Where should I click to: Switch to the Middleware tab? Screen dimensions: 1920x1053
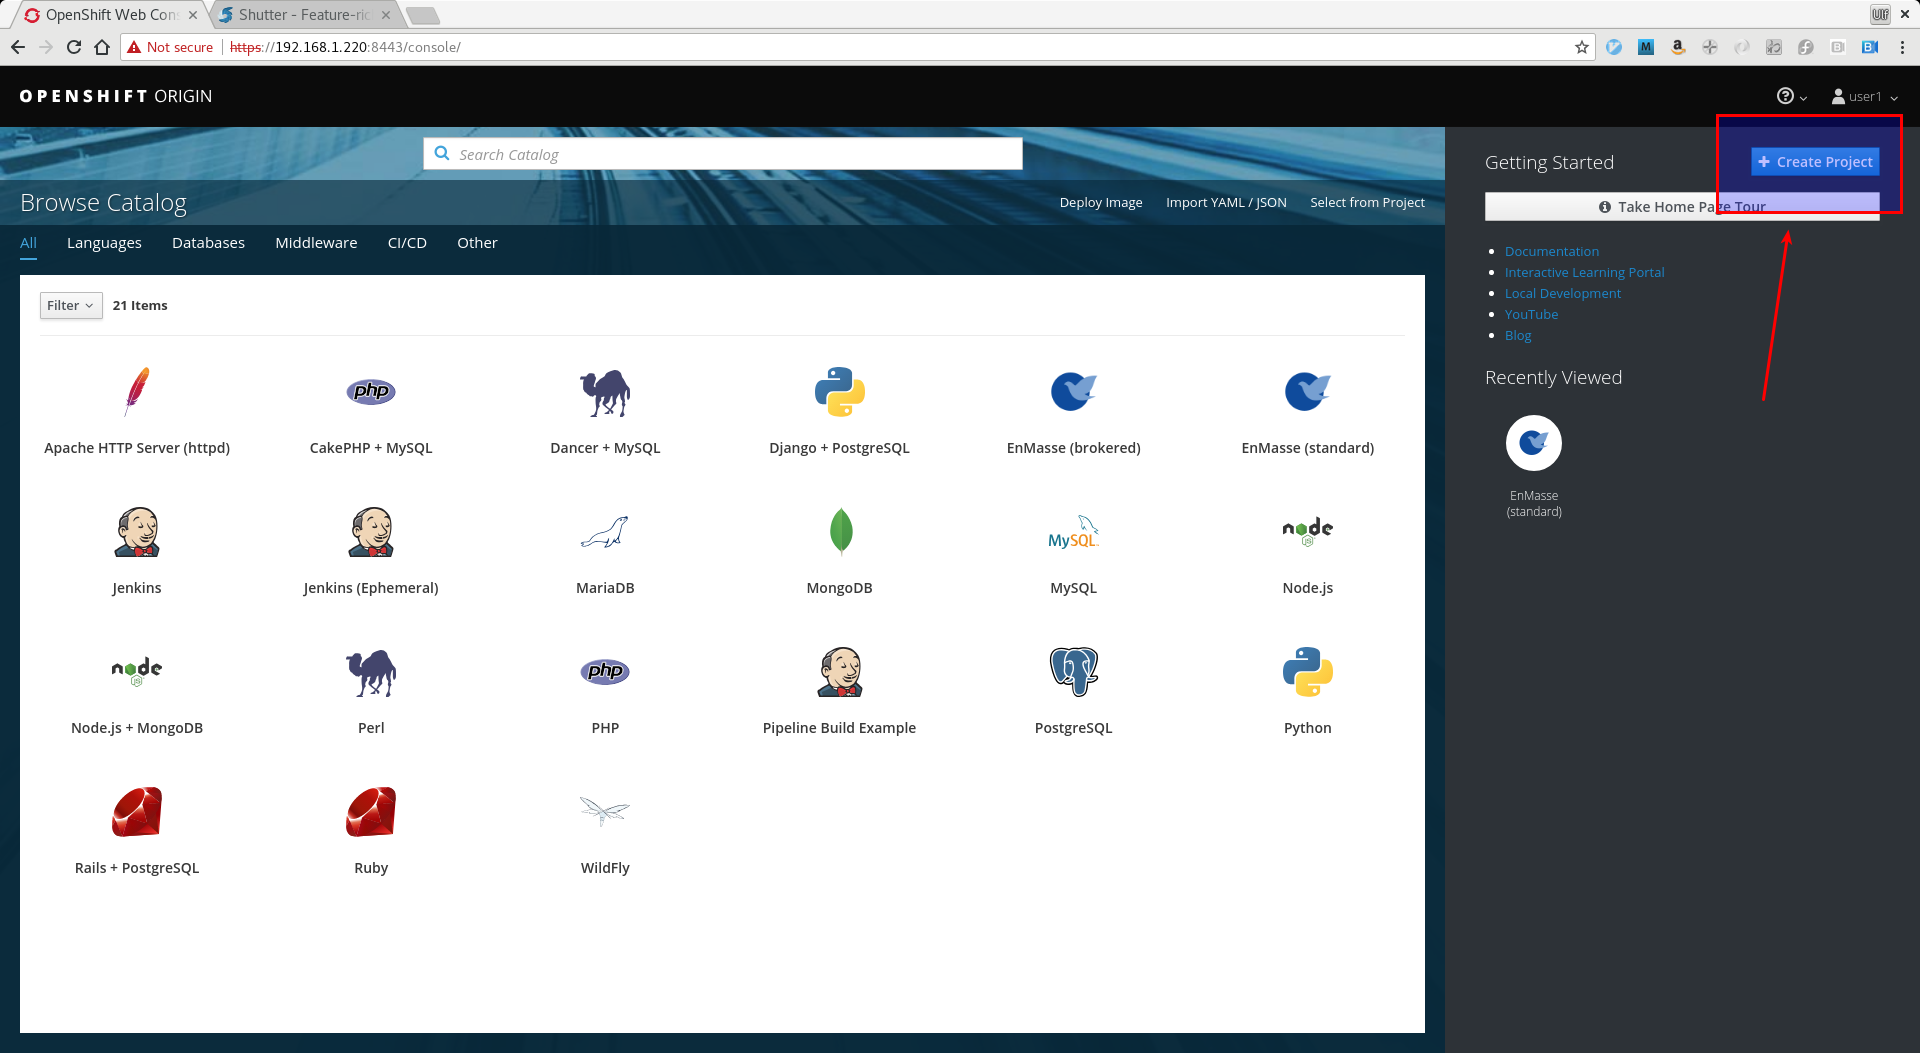tap(316, 243)
